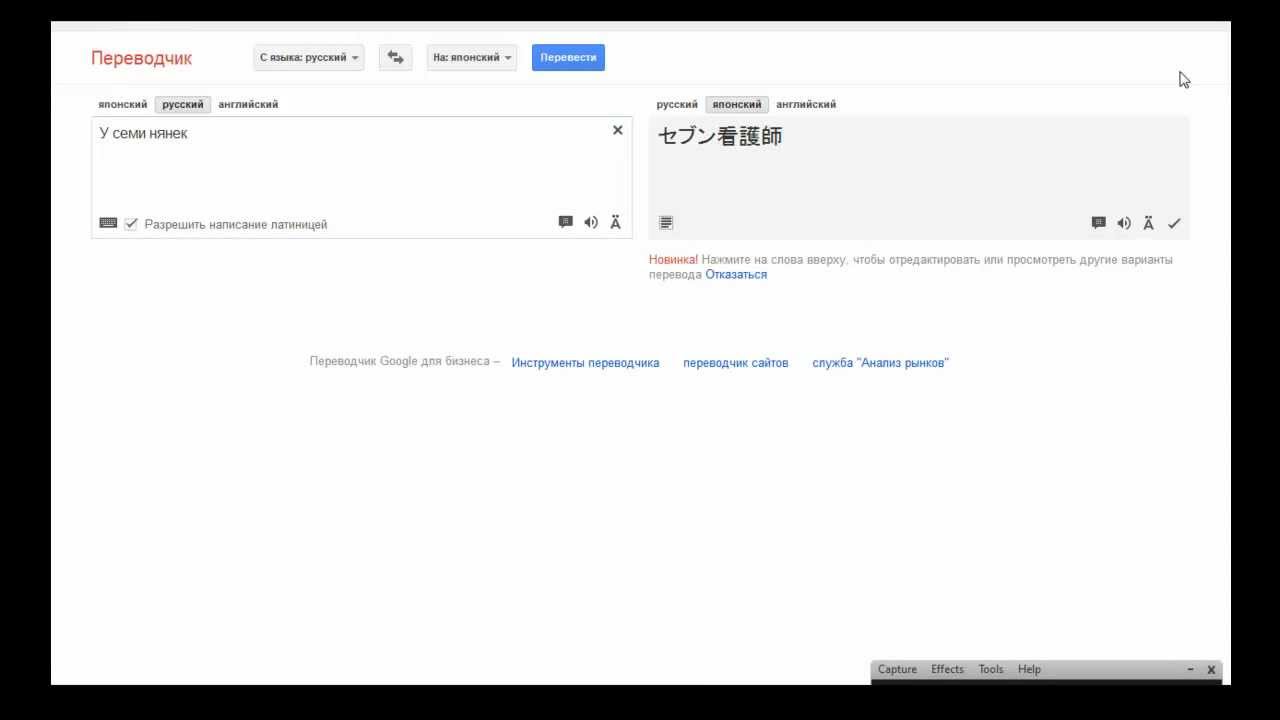Click the Переводчик logo title

[x=141, y=58]
